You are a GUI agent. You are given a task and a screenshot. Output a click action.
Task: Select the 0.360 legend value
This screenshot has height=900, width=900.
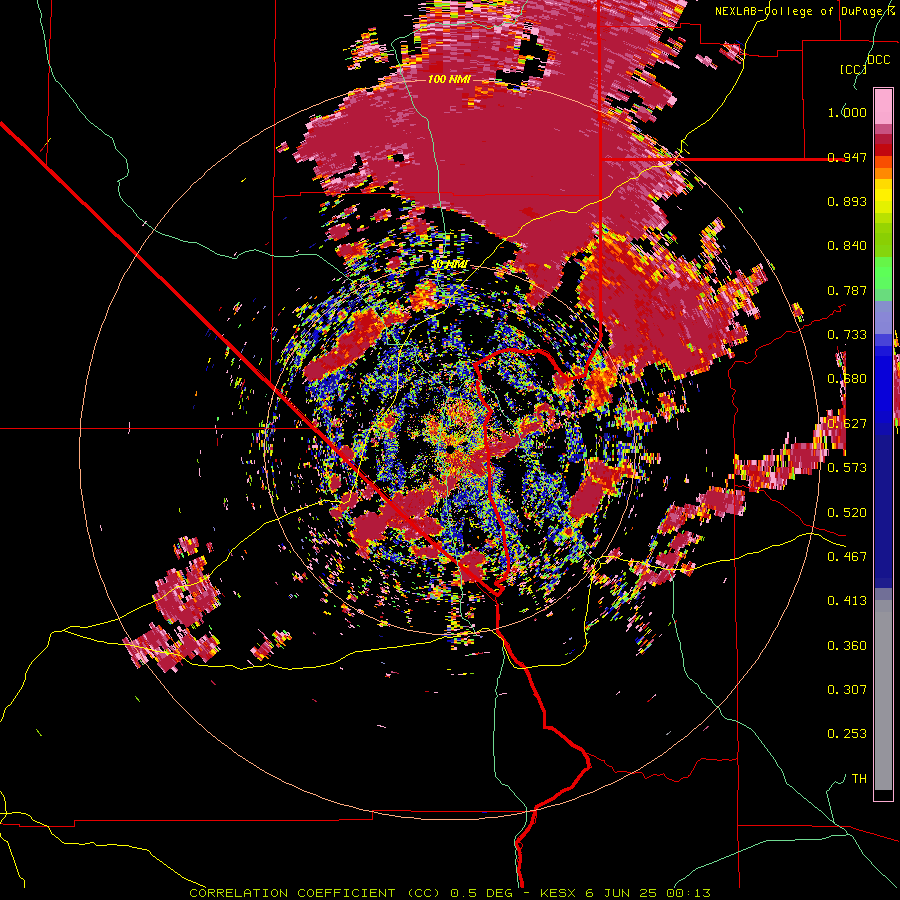[x=847, y=646]
